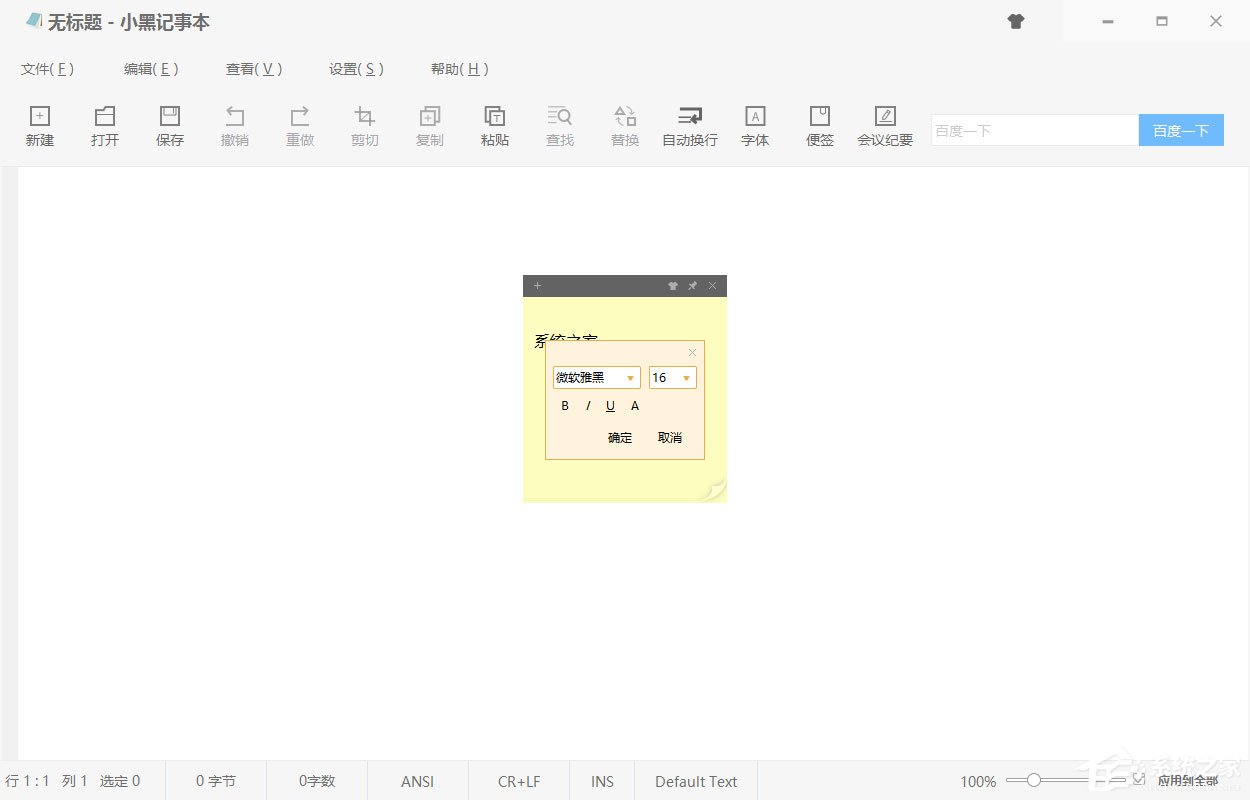The height and width of the screenshot is (800, 1250).
Task: Open the 设置(S) menu
Action: pos(357,69)
